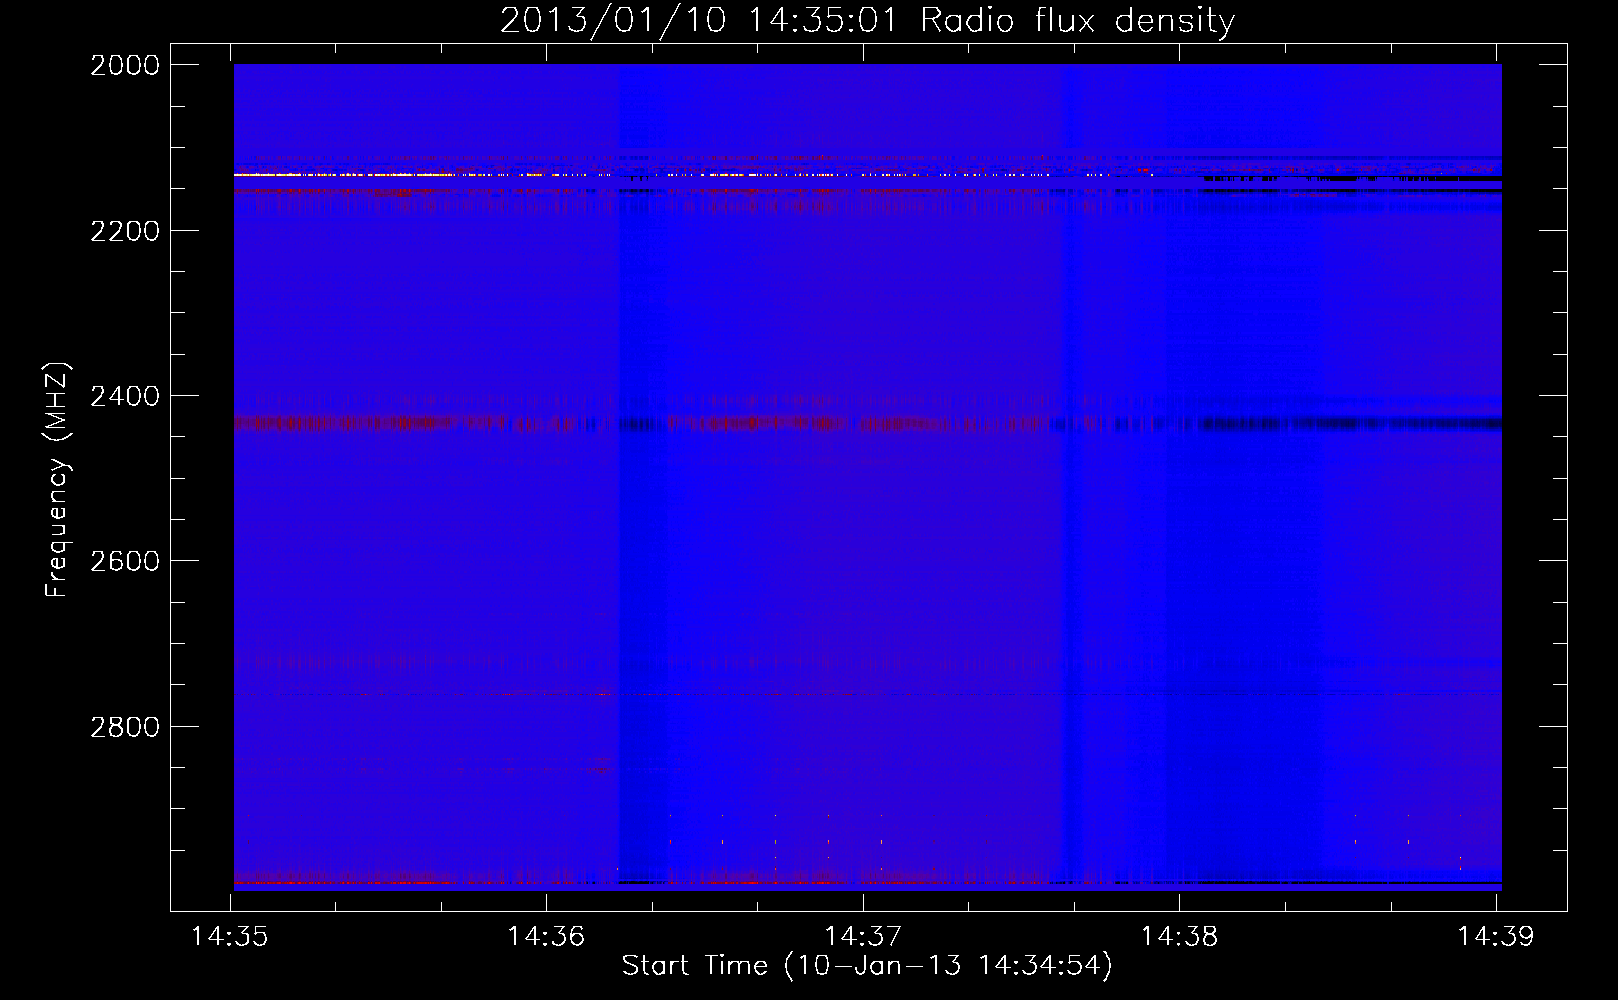
Task: Click the 14:39 time tick label
Action: coord(1496,937)
